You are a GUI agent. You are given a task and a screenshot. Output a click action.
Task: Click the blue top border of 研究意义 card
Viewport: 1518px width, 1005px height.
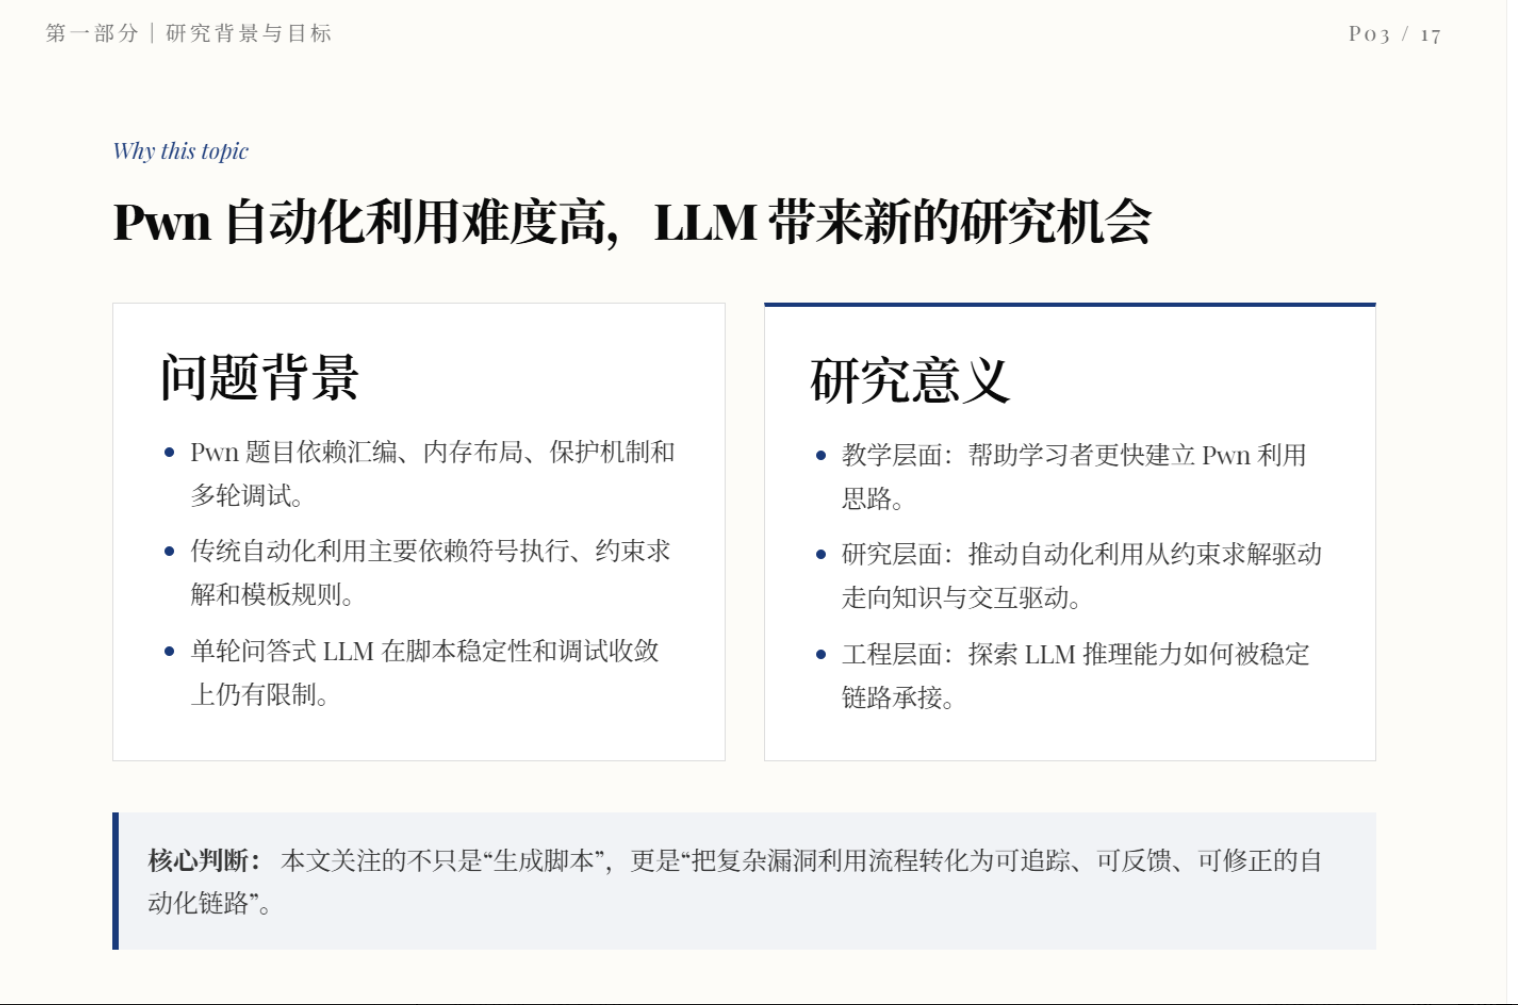pos(1070,304)
